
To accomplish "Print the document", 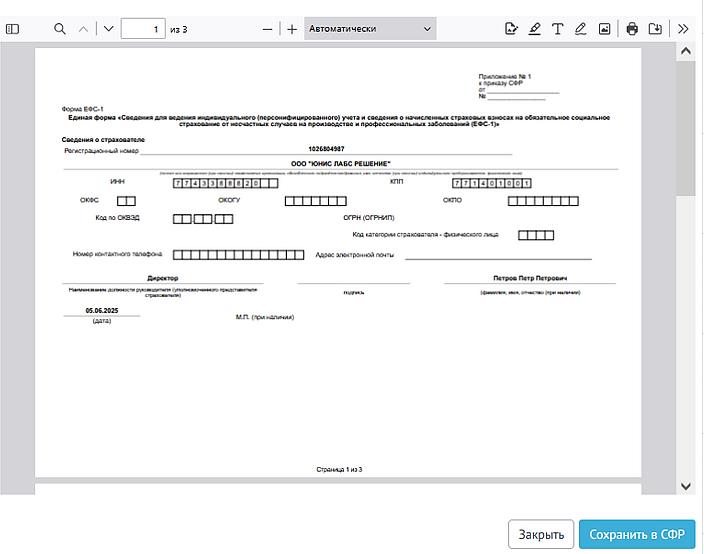I will coord(632,29).
